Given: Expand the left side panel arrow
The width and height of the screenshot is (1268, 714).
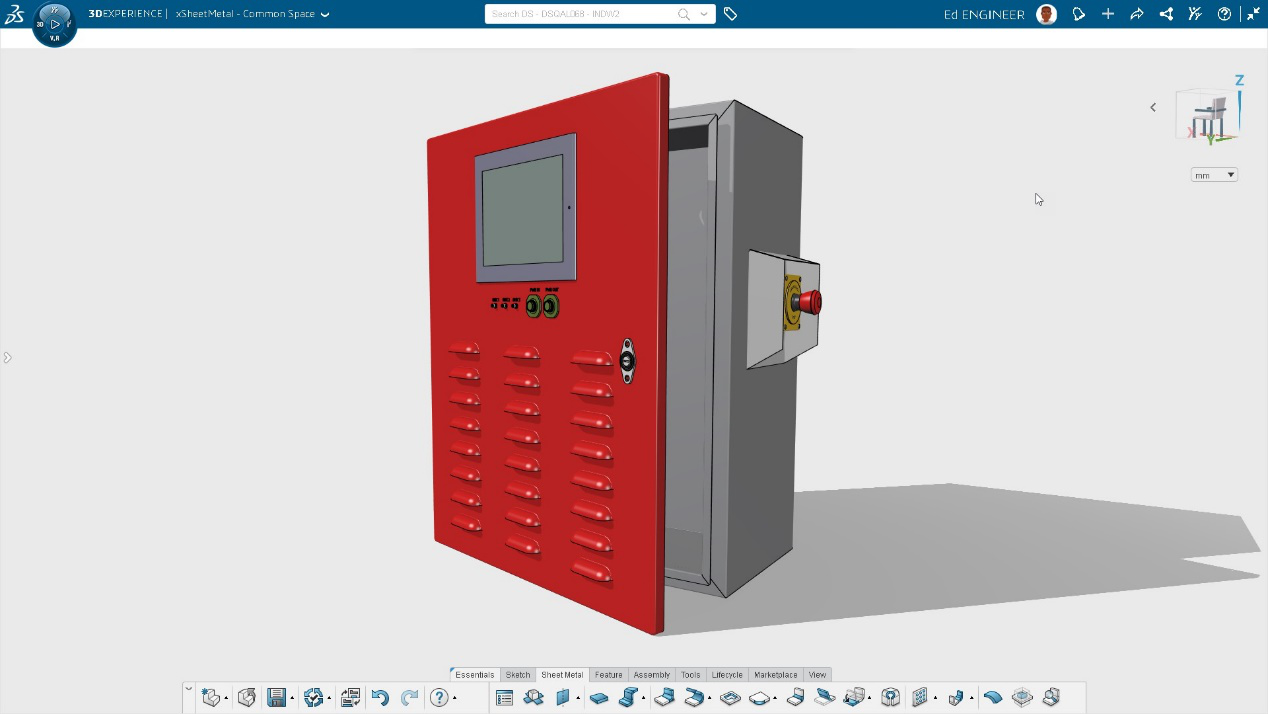Looking at the screenshot, I should [7, 357].
